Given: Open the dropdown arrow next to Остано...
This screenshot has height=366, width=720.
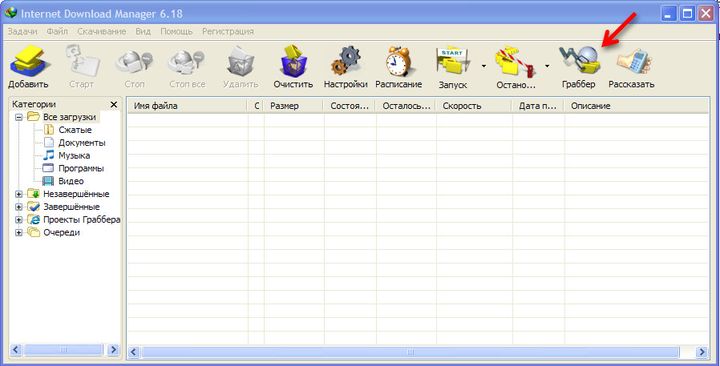Looking at the screenshot, I should tap(547, 66).
